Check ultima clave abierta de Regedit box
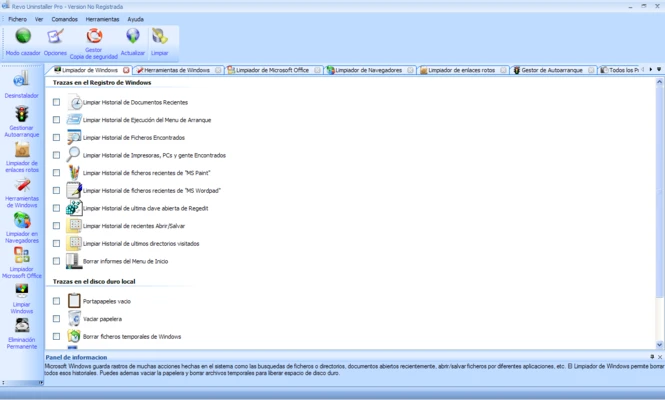This screenshot has width=665, height=400. pos(56,208)
